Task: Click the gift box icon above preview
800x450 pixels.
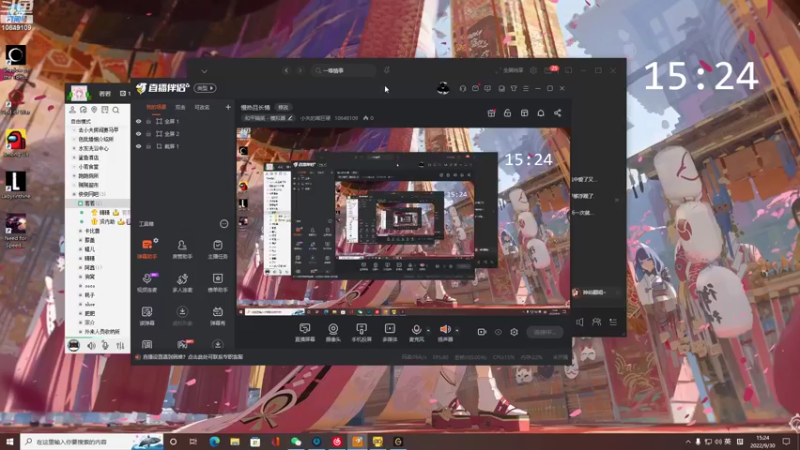Action: tap(491, 113)
